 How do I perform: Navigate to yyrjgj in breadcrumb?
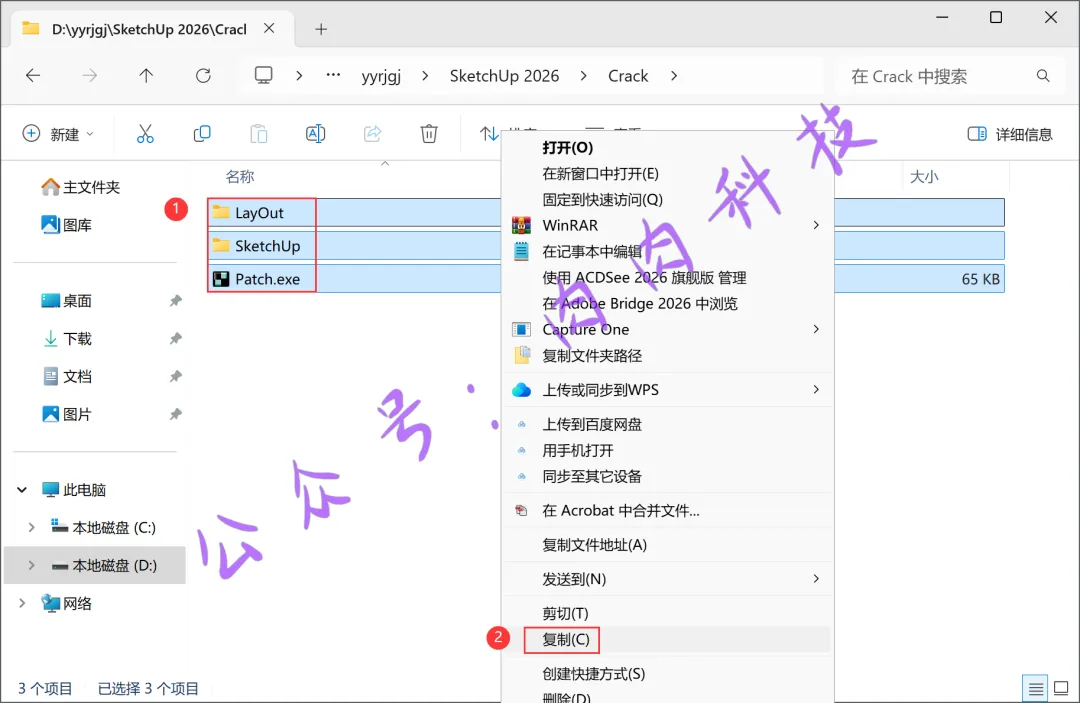coord(381,76)
